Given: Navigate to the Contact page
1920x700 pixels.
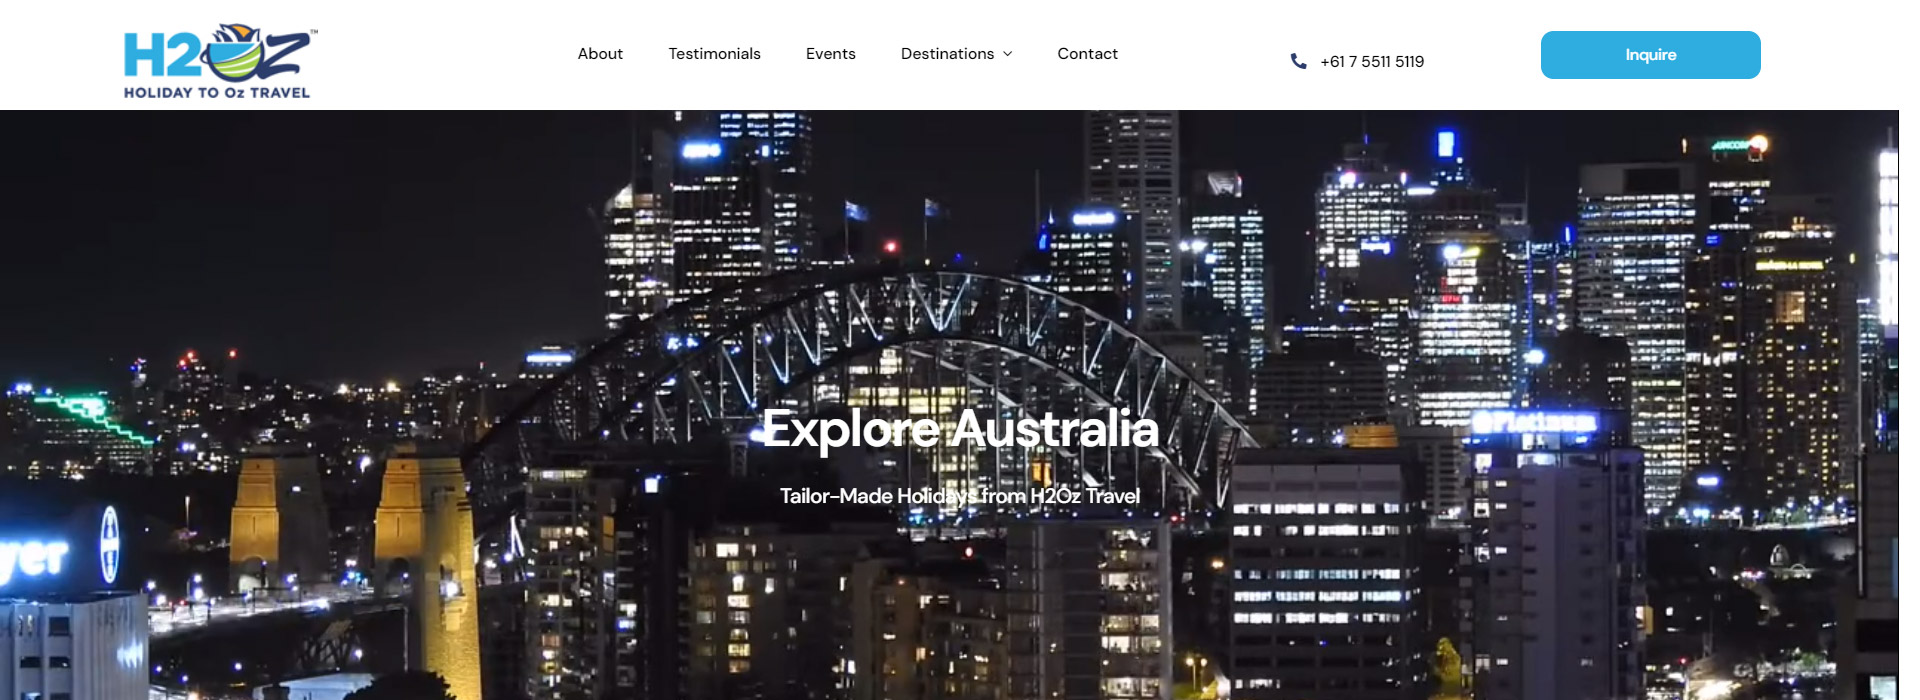Looking at the screenshot, I should [x=1087, y=54].
